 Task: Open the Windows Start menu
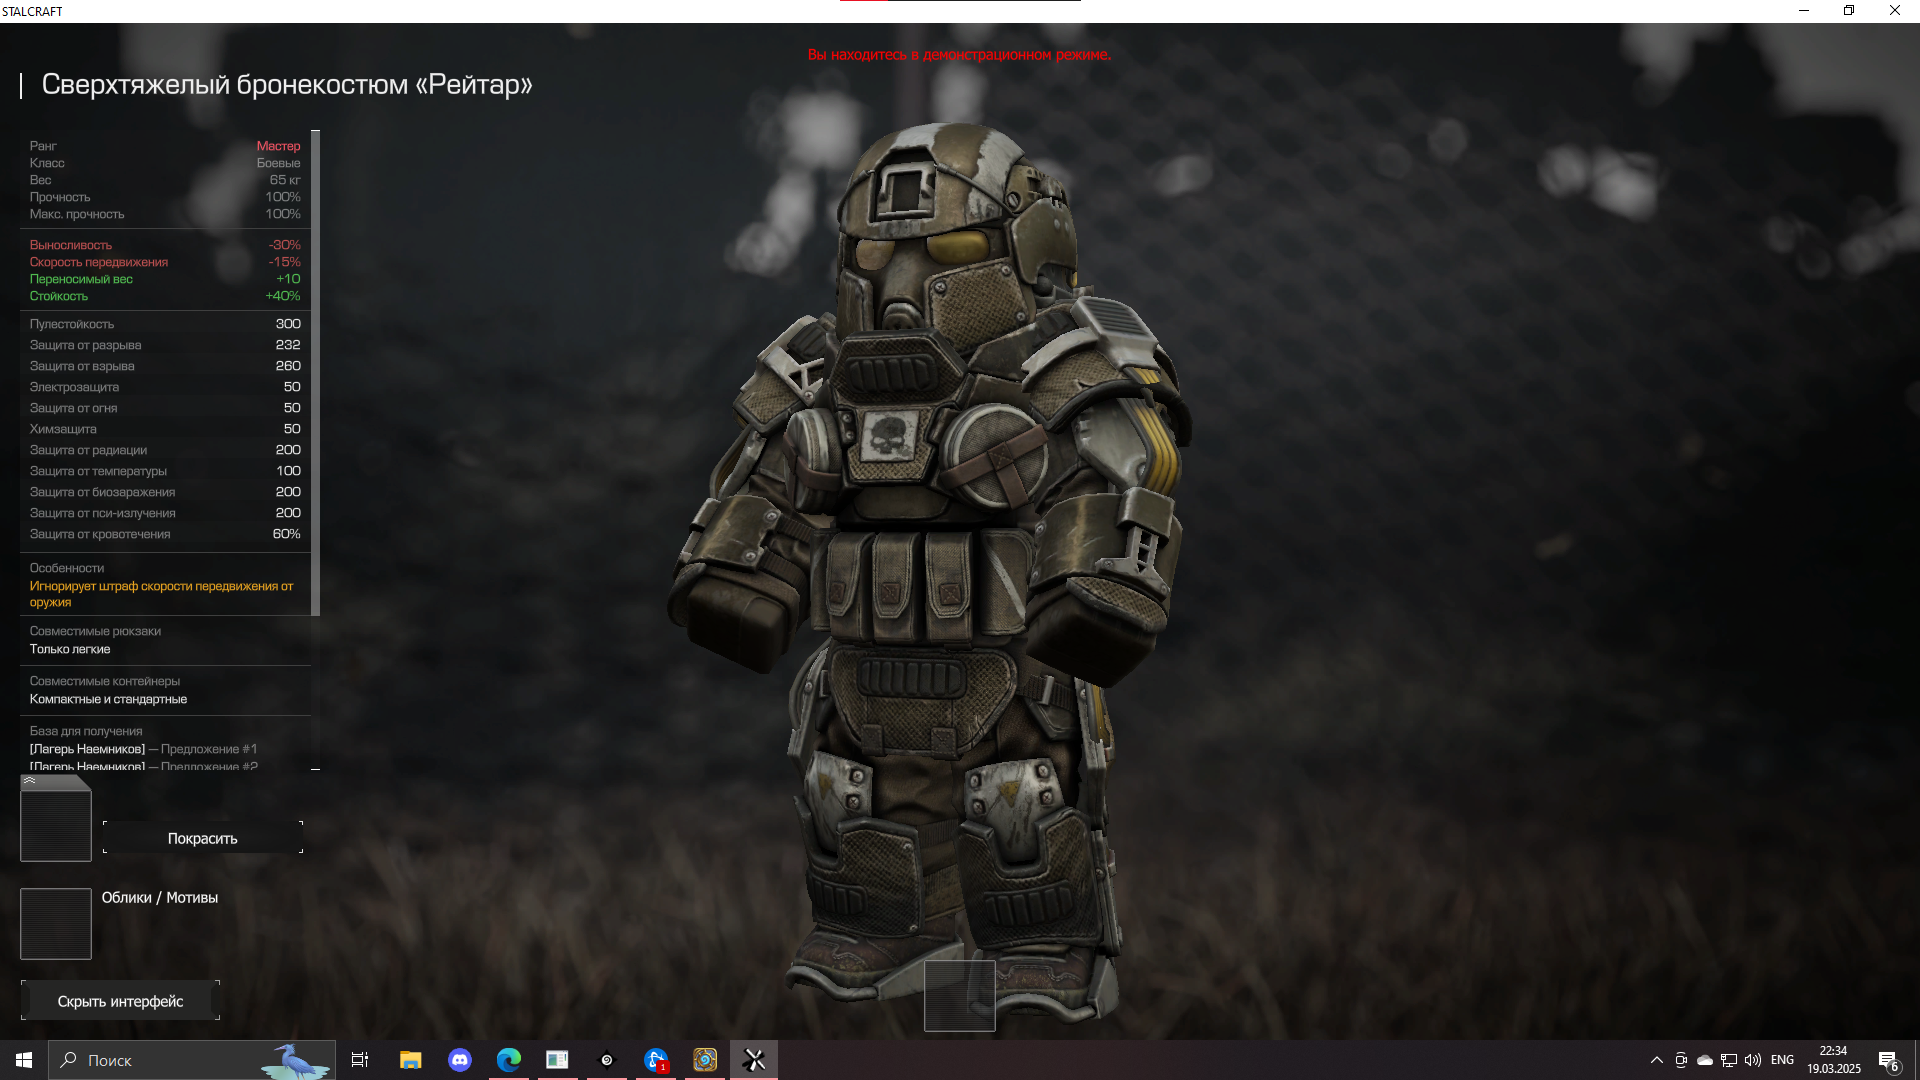(24, 1060)
